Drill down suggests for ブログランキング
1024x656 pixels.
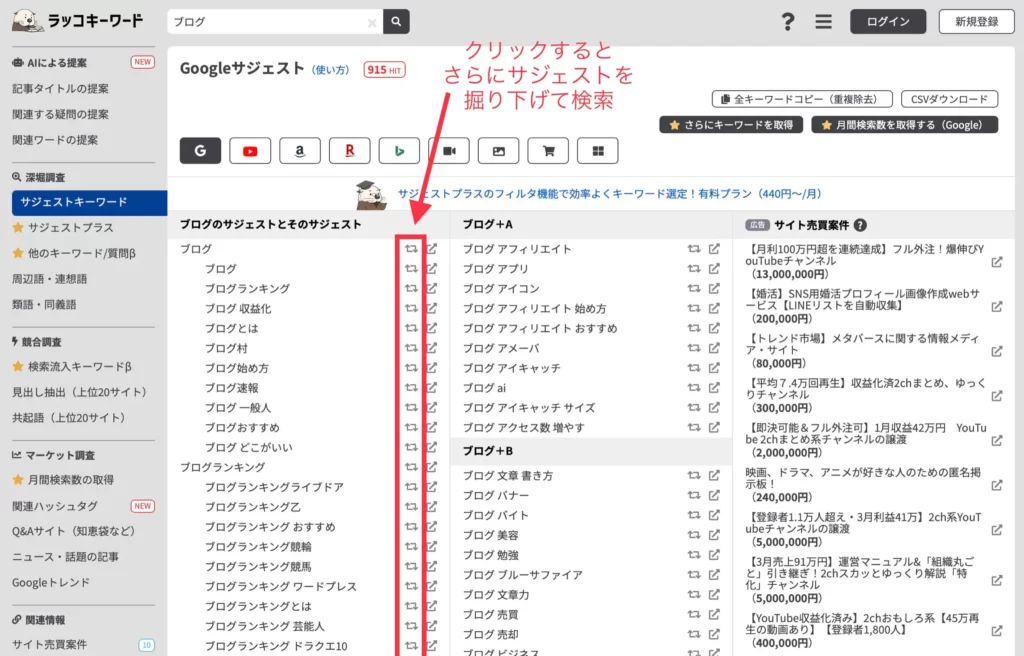[x=411, y=467]
